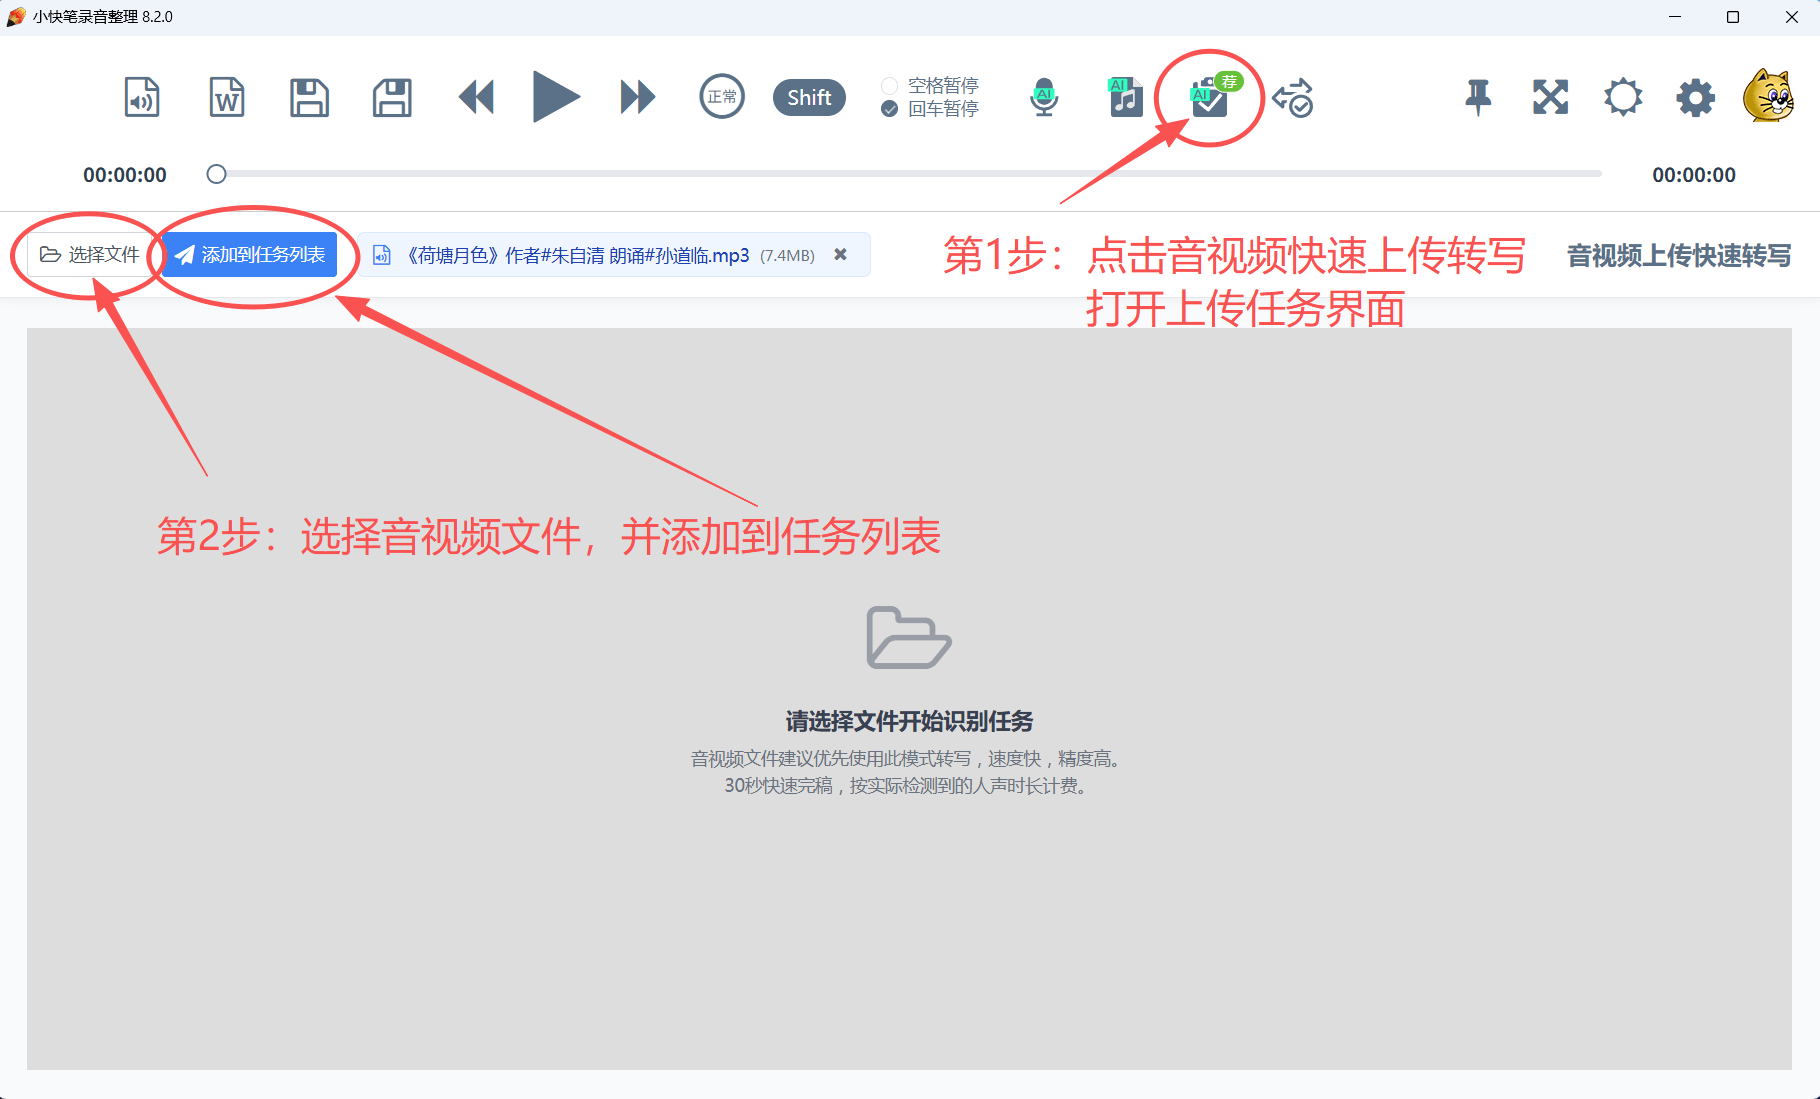Viewport: 1820px width, 1099px height.
Task: Start AI microphone real-time transcription
Action: pos(1044,98)
